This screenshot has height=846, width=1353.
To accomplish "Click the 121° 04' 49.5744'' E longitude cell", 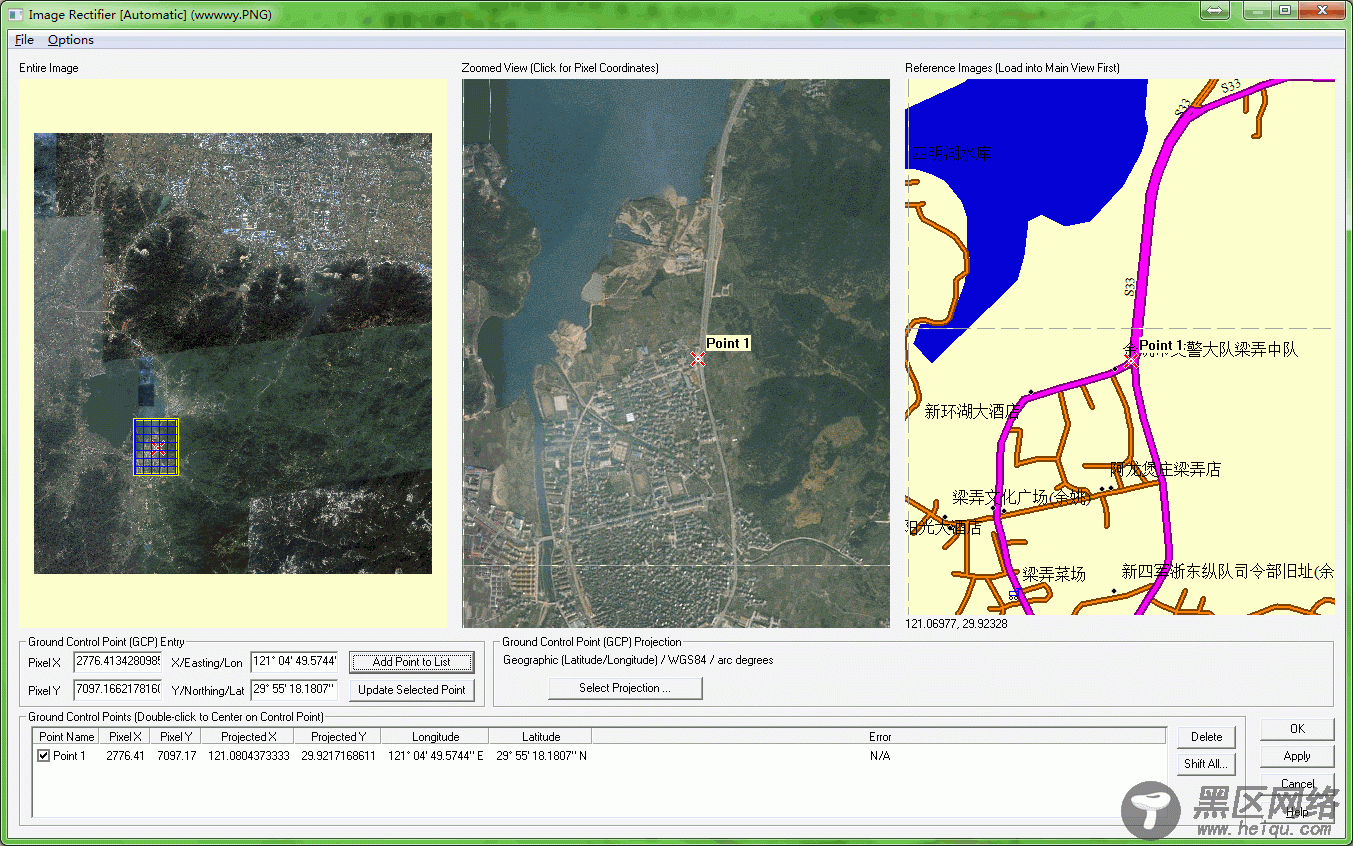I will (x=436, y=756).
